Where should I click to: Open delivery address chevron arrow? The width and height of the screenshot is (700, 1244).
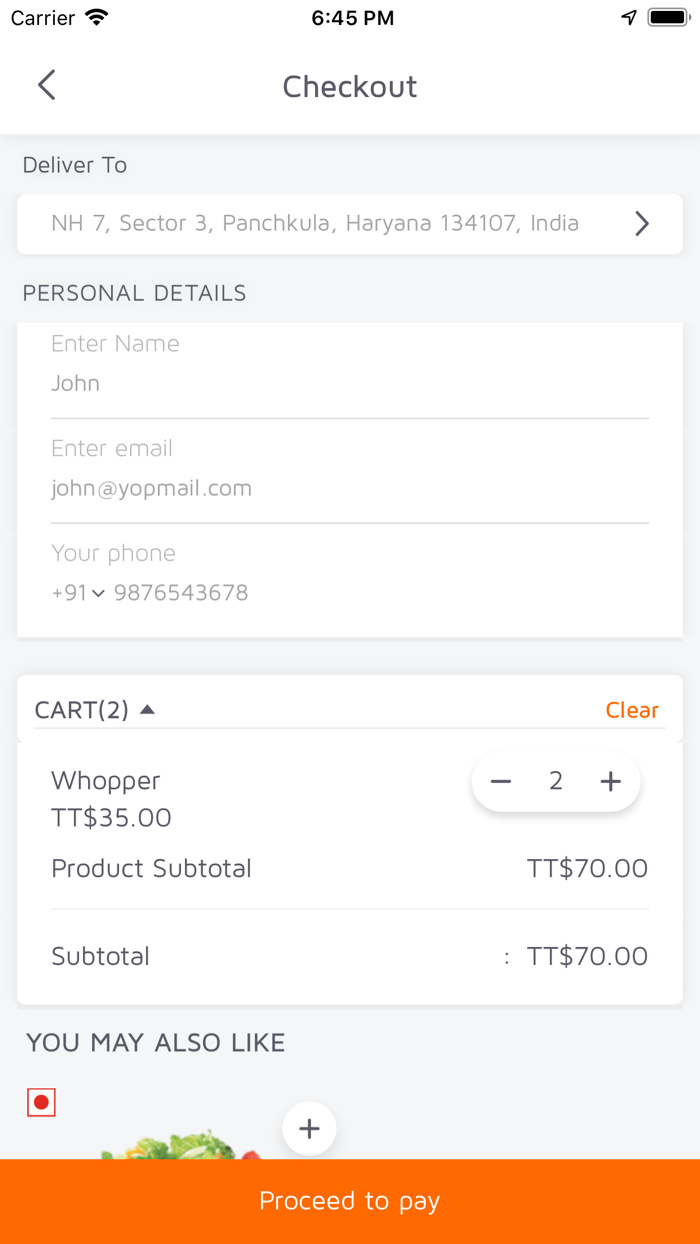642,224
